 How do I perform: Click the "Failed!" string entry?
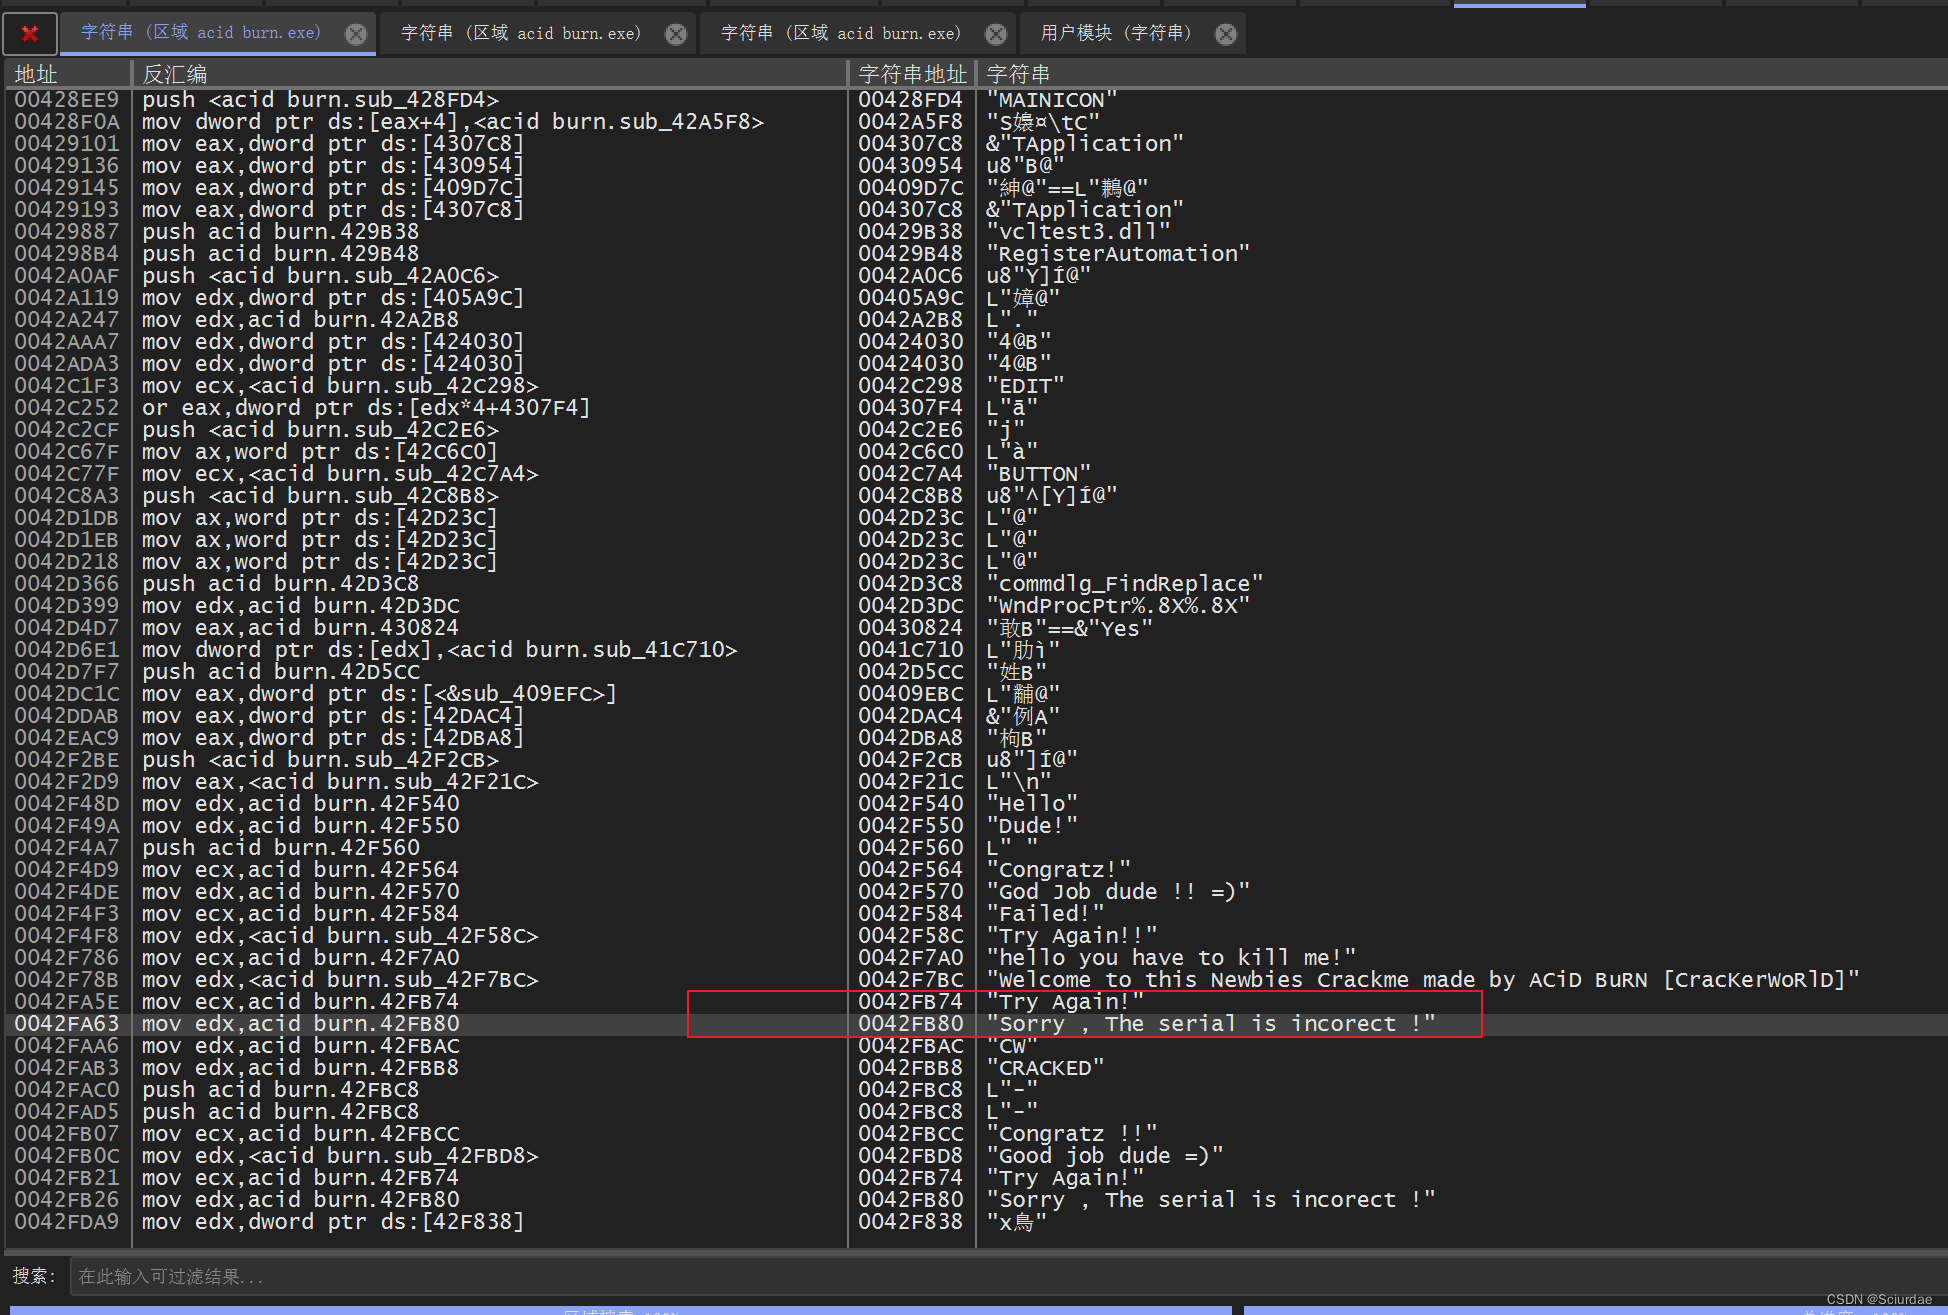click(1045, 914)
